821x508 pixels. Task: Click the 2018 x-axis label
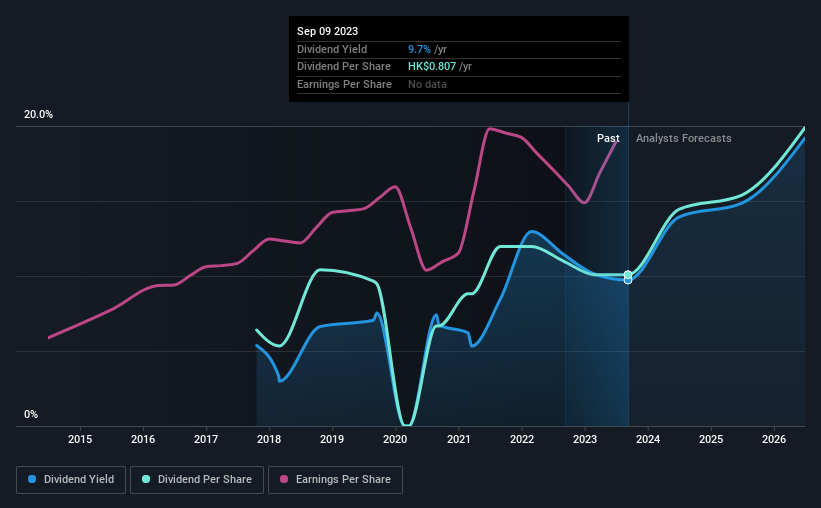tap(269, 439)
